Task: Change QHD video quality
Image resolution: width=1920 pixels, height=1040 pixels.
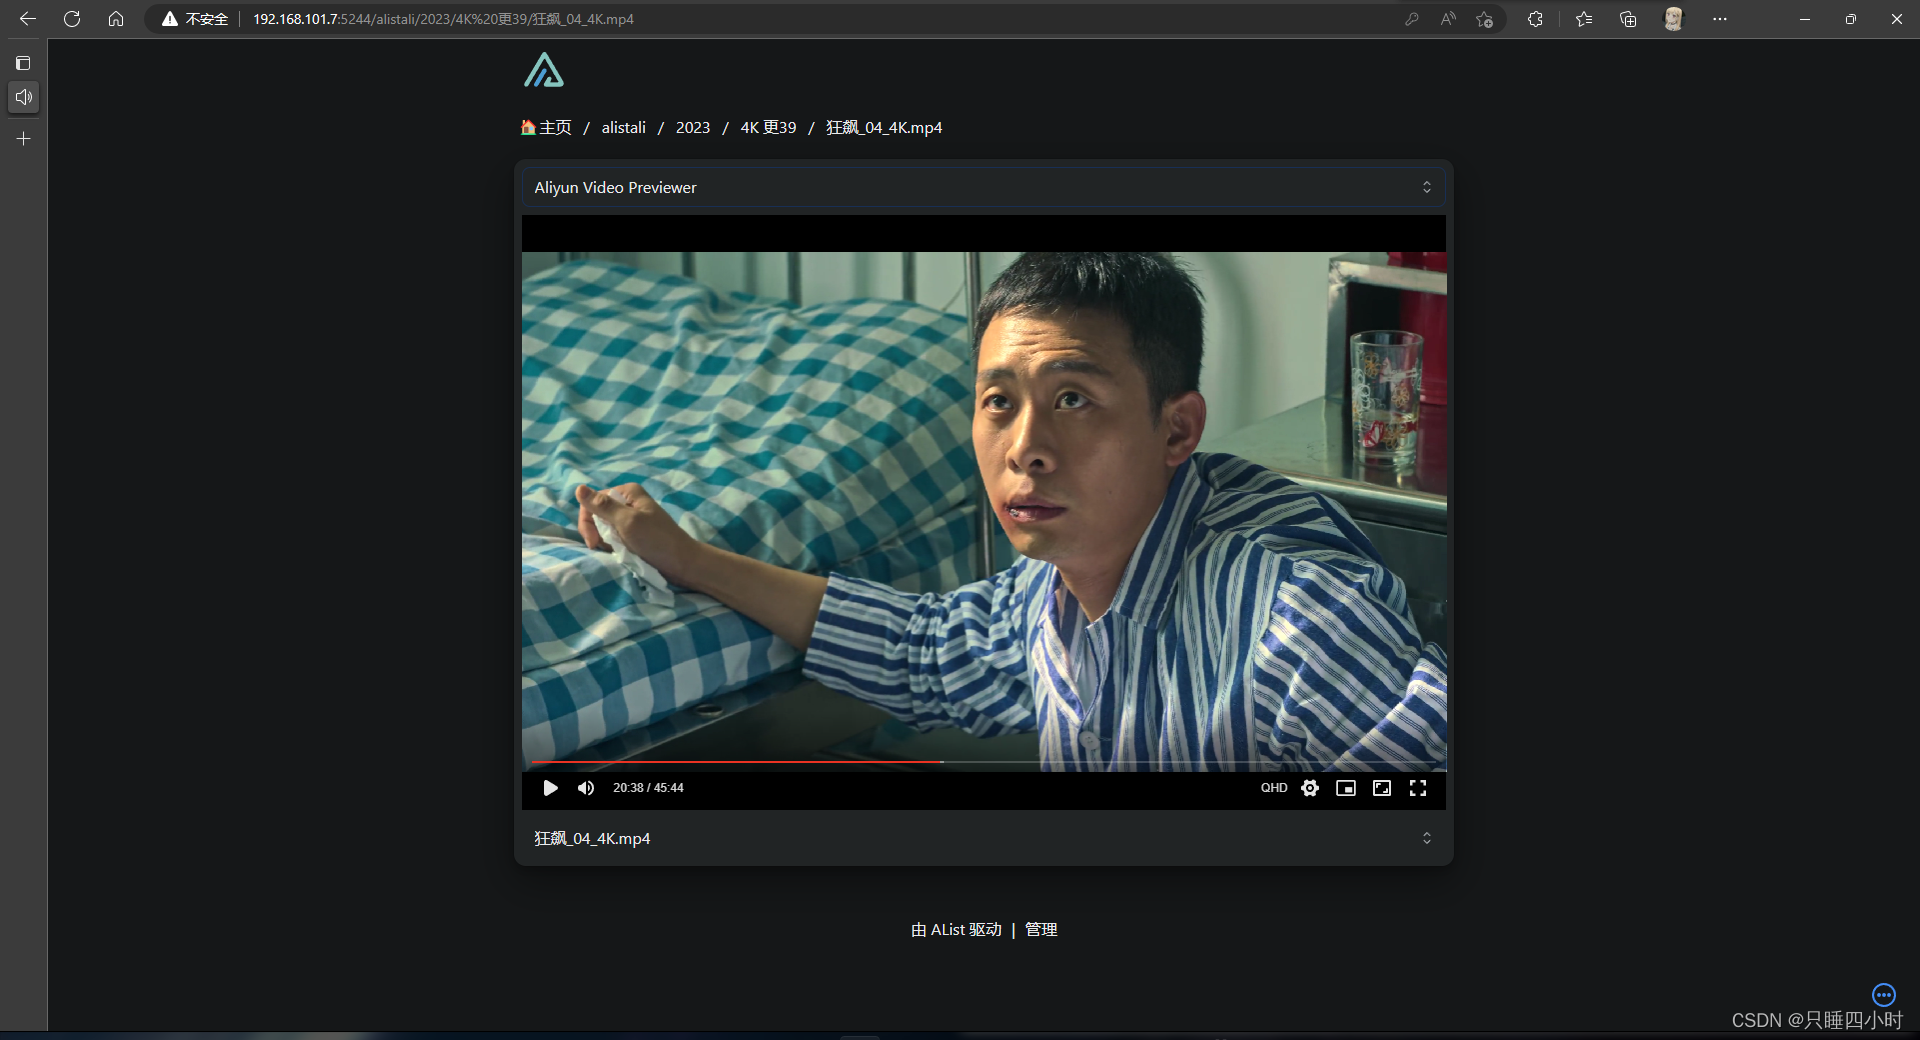Action: click(1274, 788)
